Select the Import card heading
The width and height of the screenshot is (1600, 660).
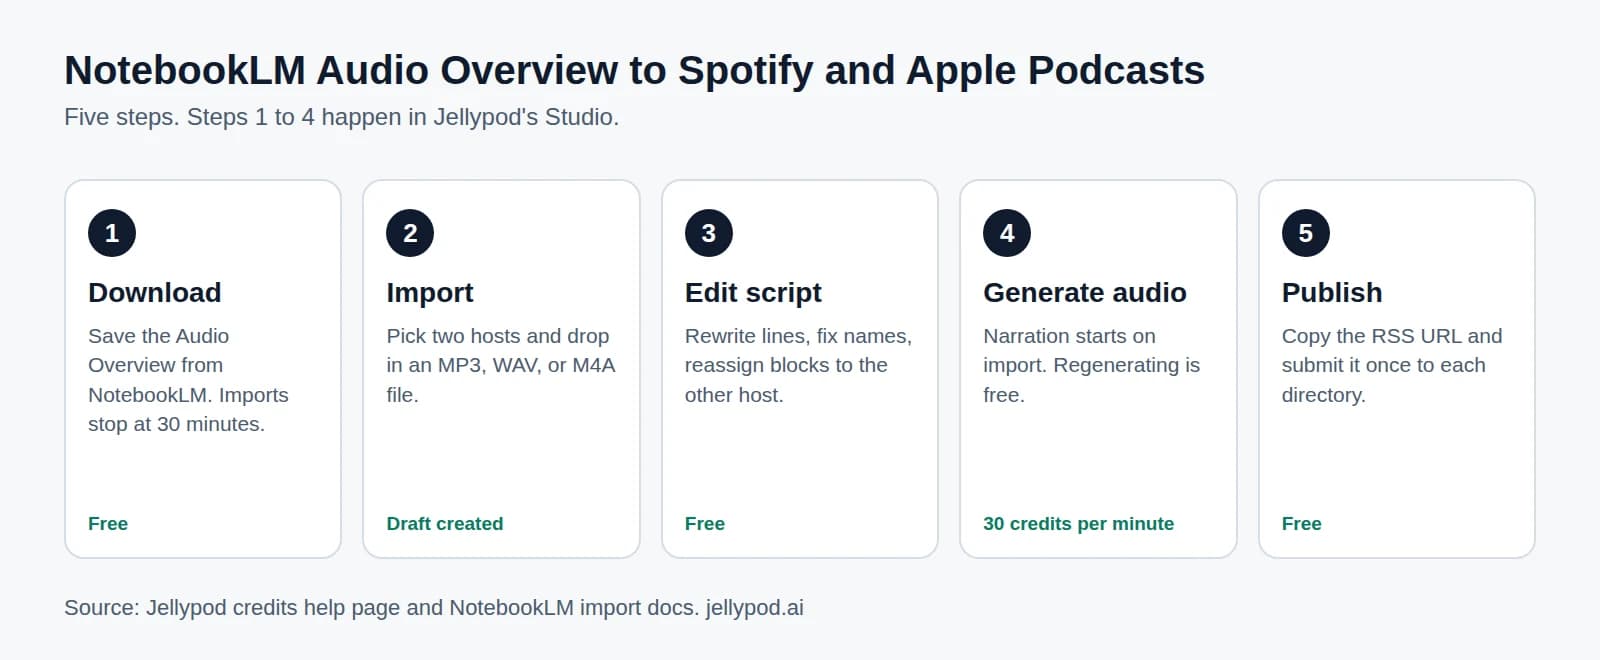point(430,292)
